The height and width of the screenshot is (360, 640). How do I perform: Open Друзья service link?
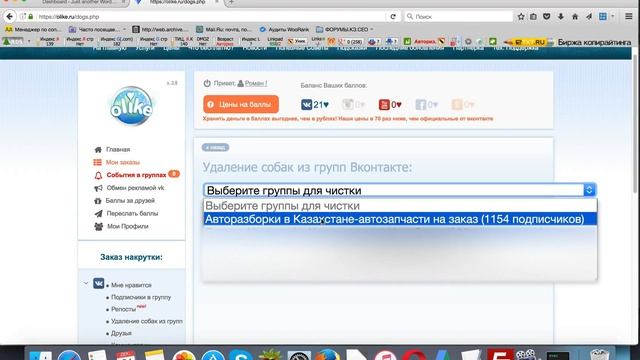tap(121, 333)
